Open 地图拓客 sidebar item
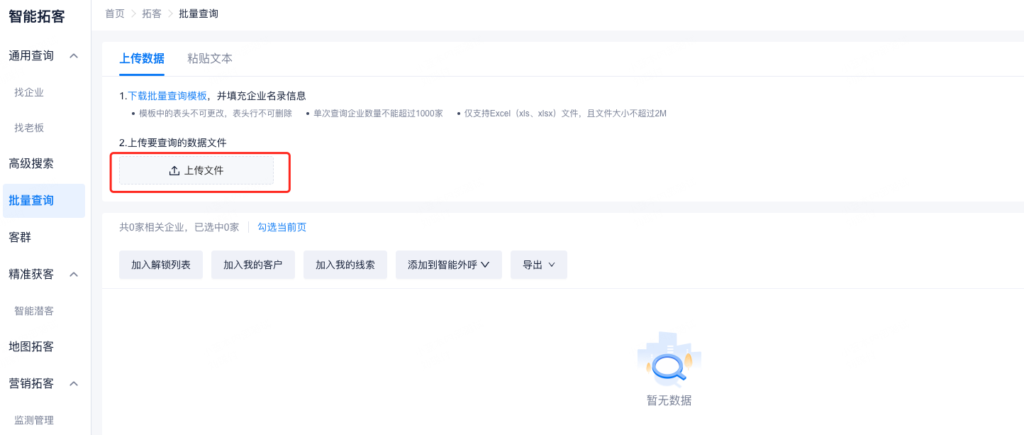 pyautogui.click(x=31, y=347)
